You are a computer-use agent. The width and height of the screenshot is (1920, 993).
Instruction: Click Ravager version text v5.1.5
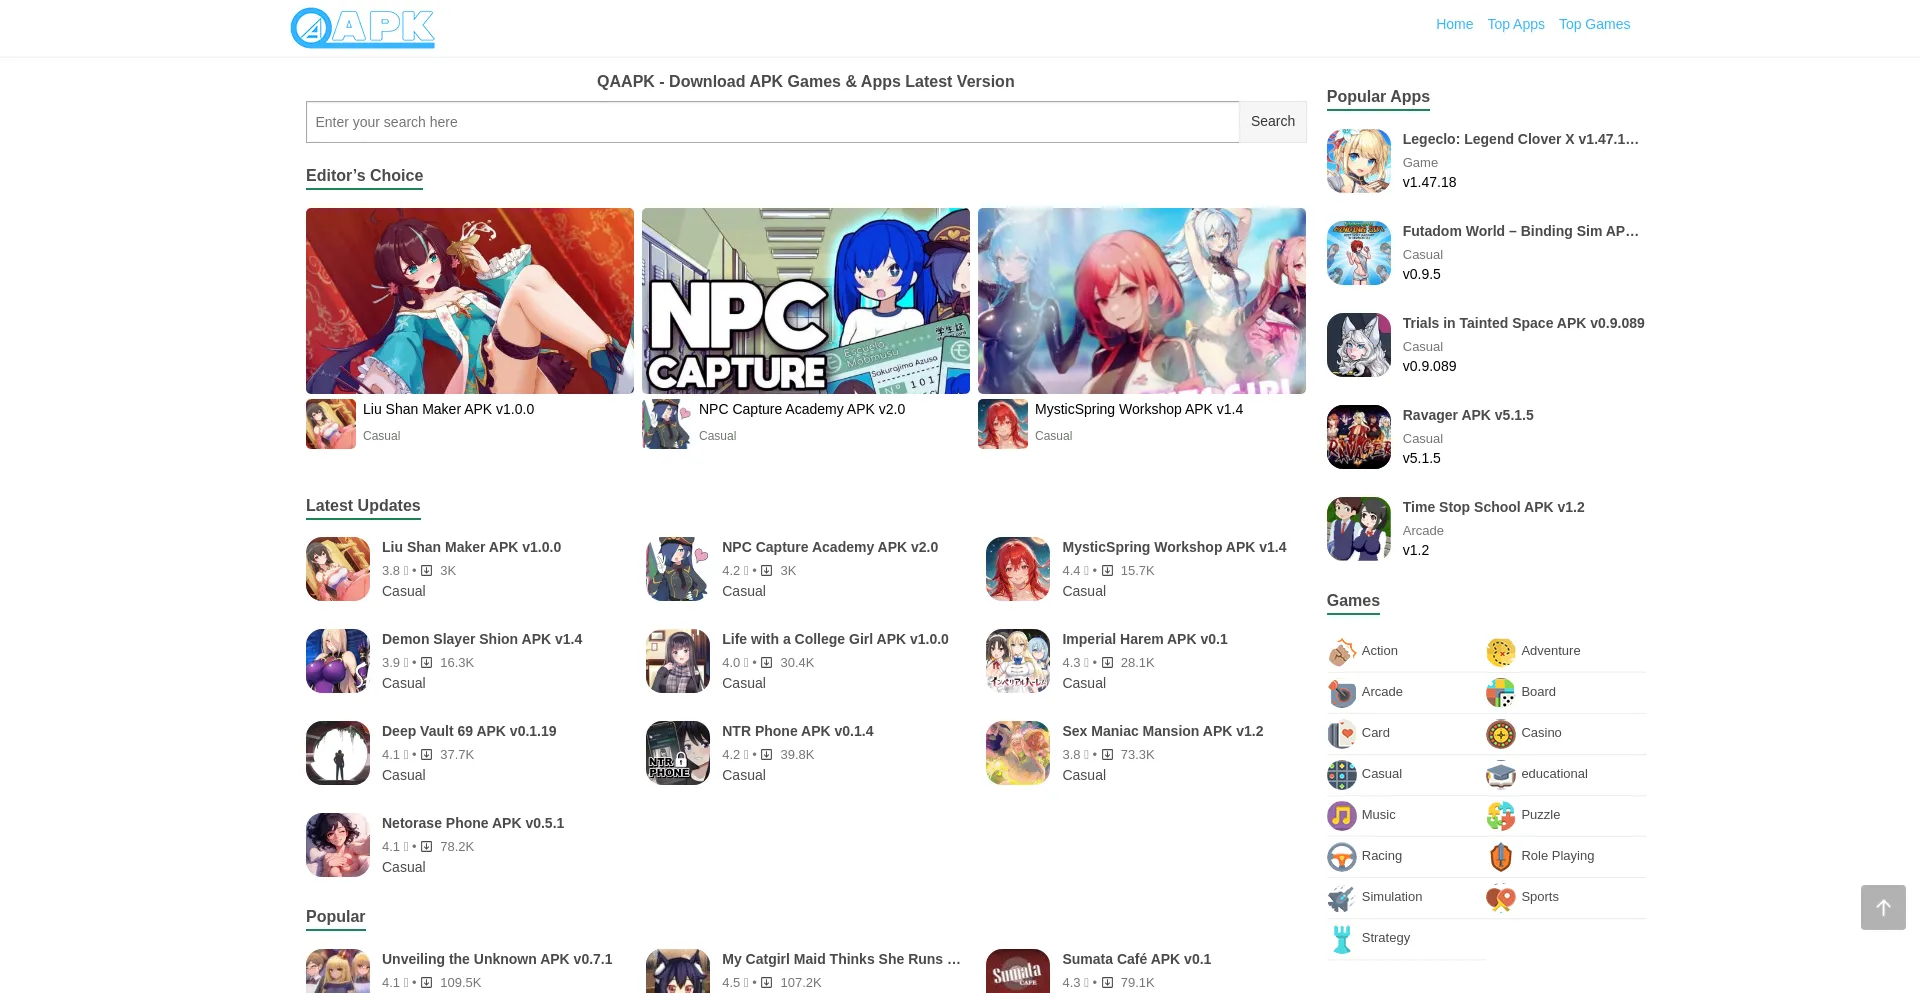pos(1421,458)
